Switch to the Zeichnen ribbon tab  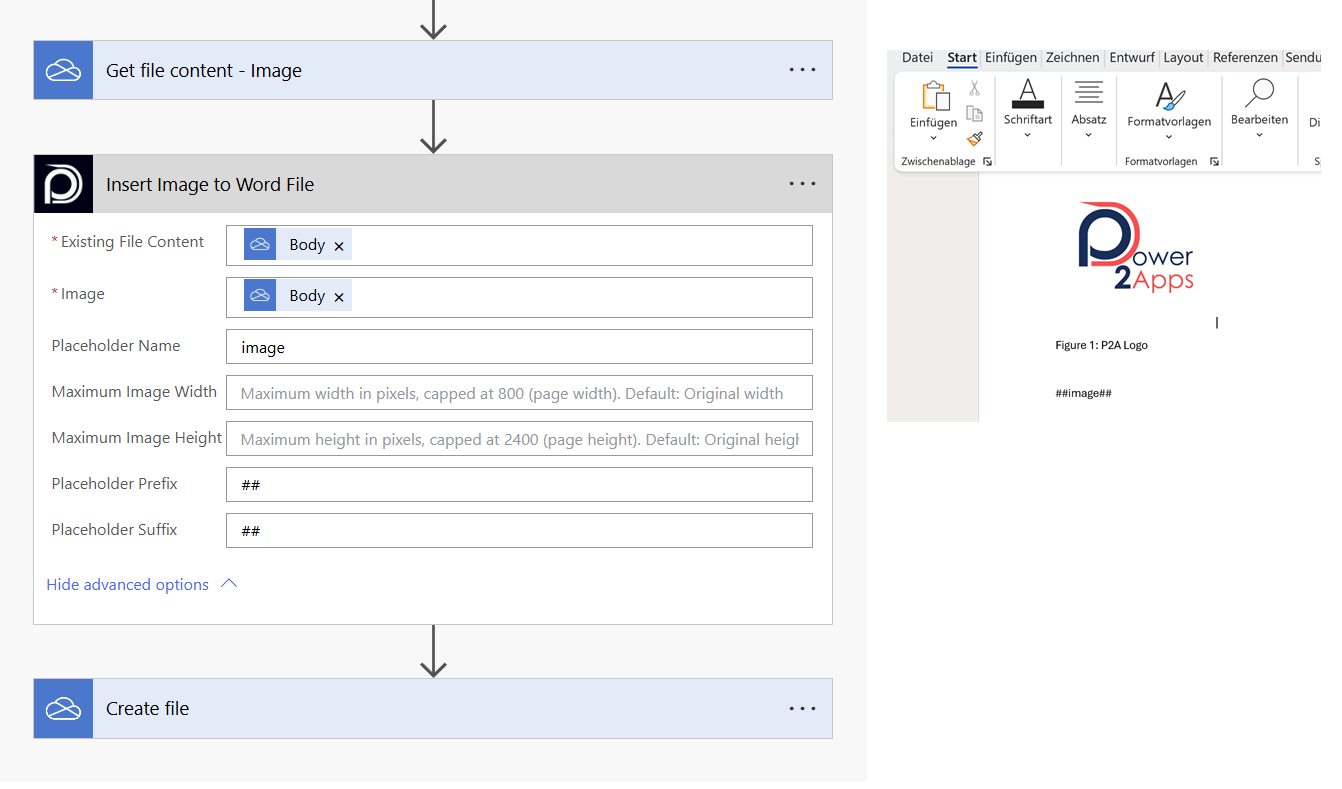click(1072, 58)
